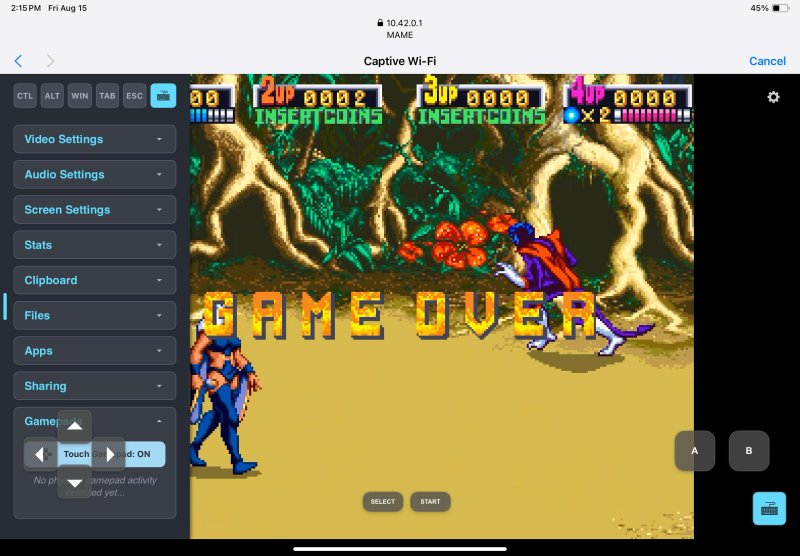Expand the Video Settings section

(x=95, y=139)
